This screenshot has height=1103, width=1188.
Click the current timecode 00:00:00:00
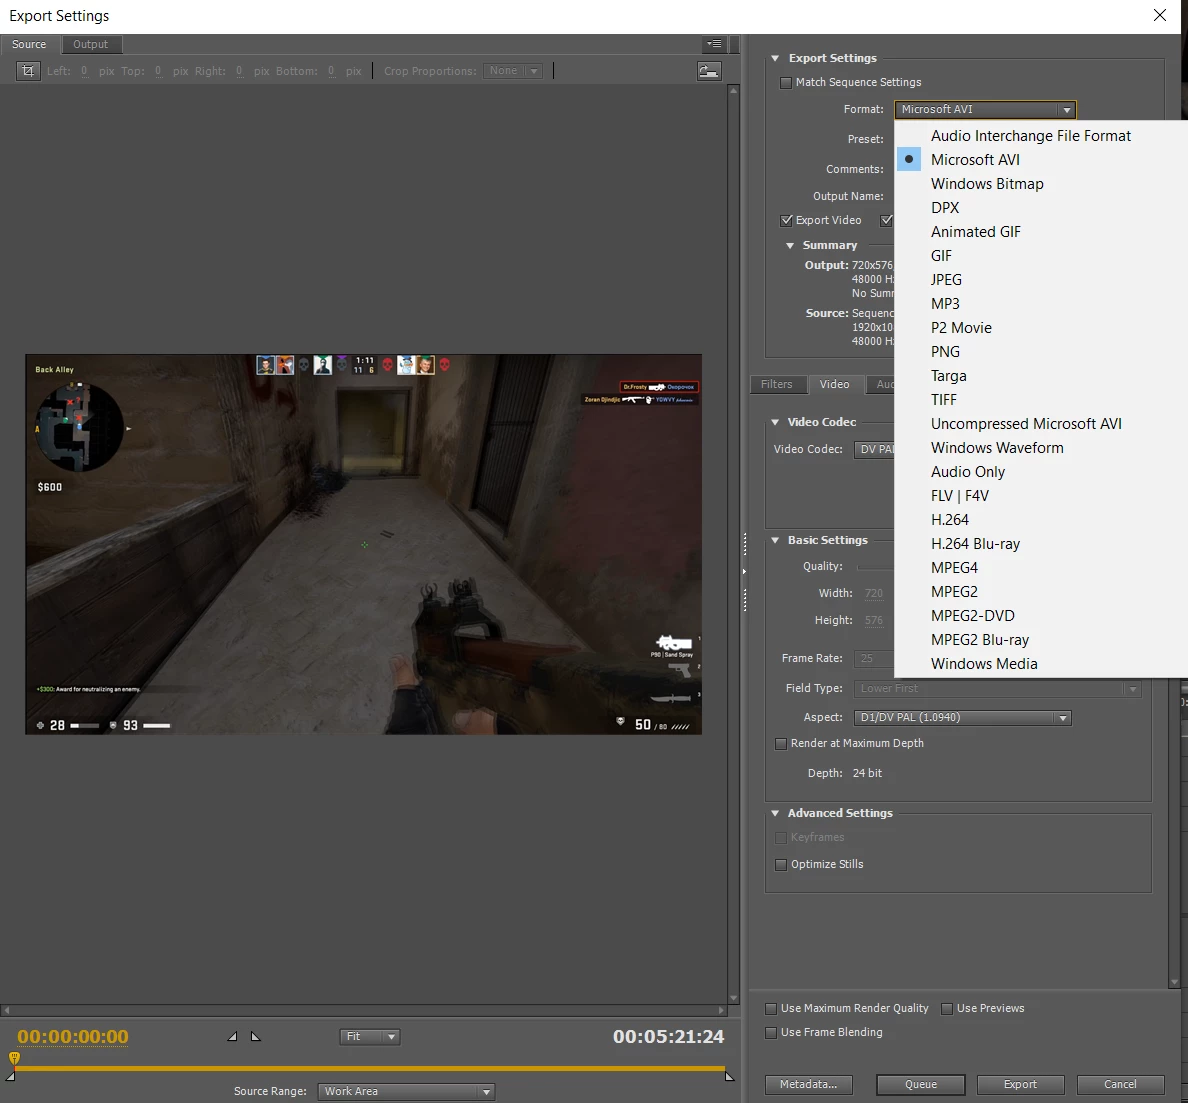(73, 1036)
